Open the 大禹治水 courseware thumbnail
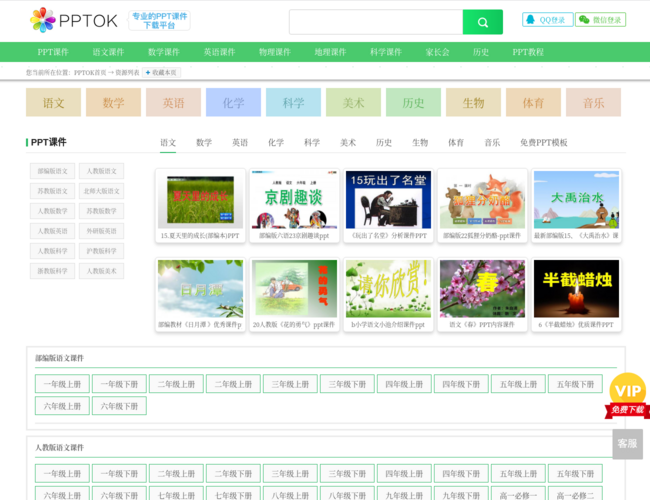The height and width of the screenshot is (500, 650). tap(576, 200)
